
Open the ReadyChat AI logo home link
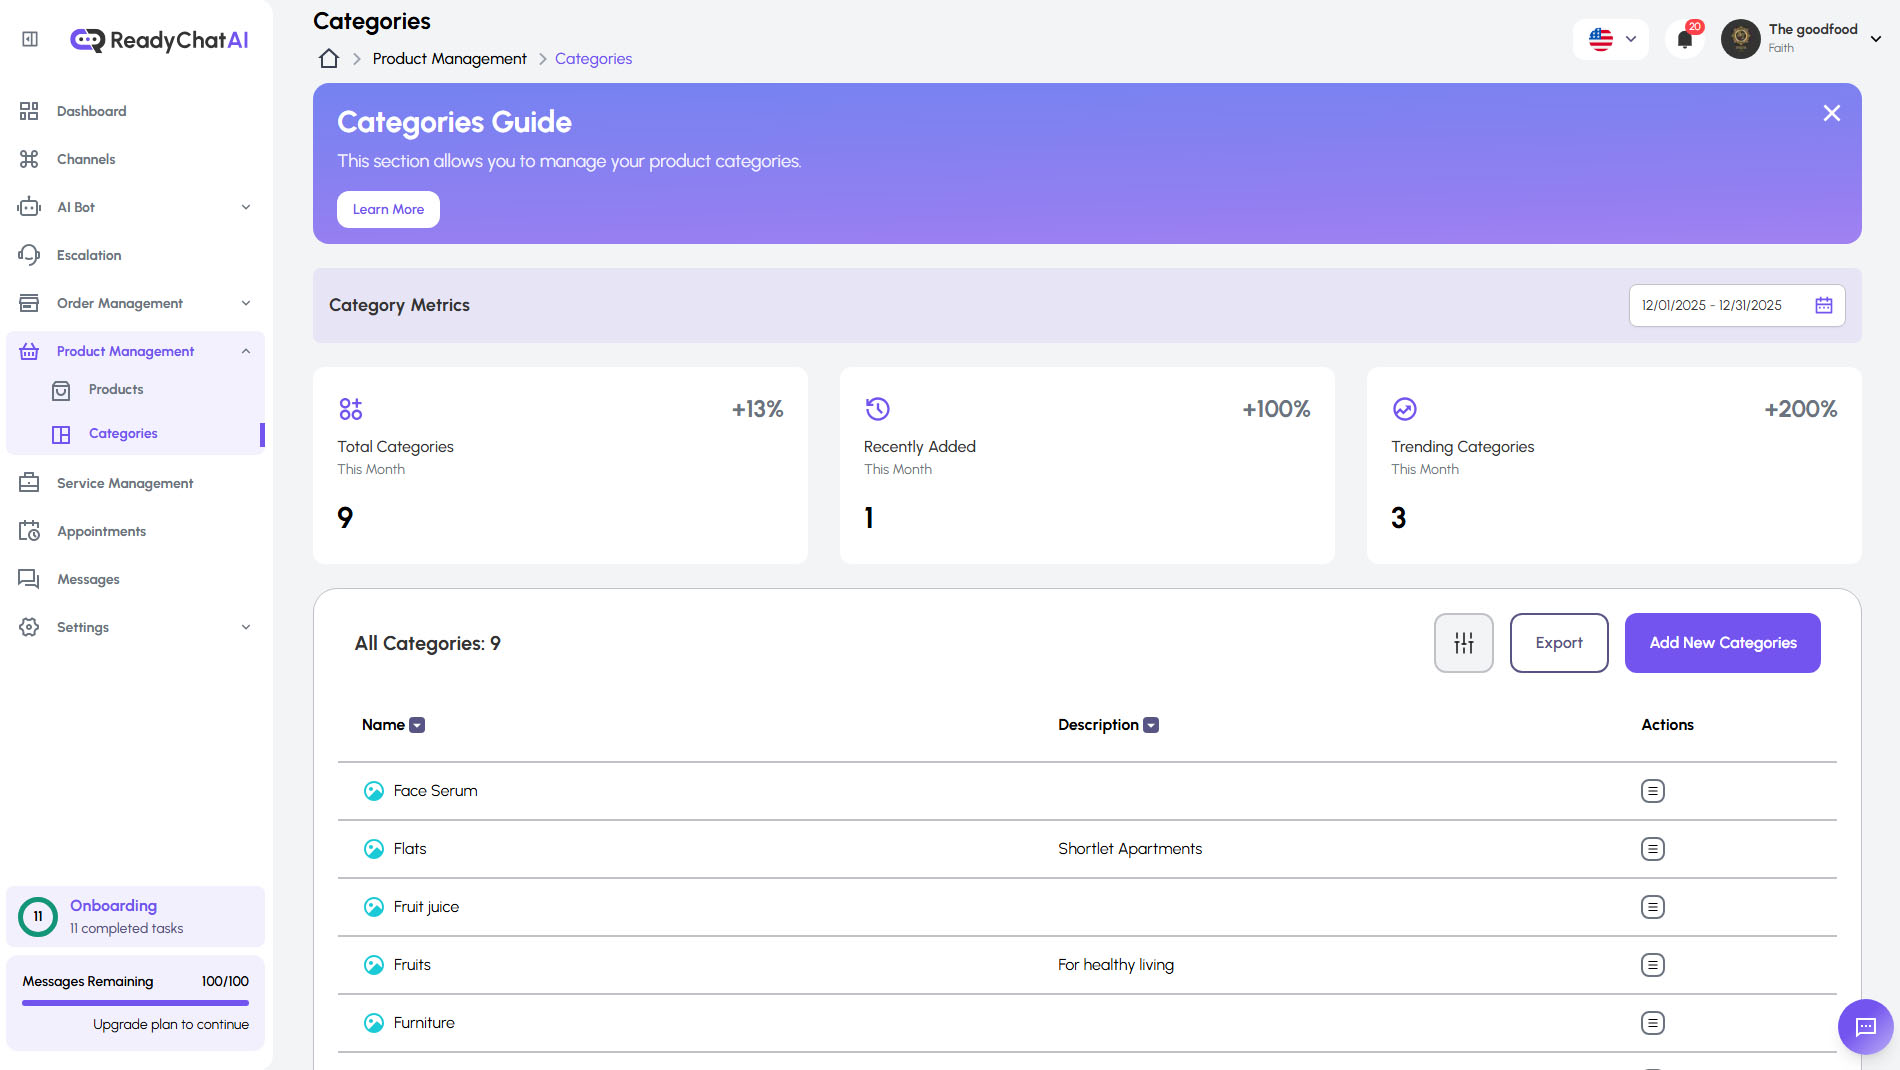[x=160, y=40]
